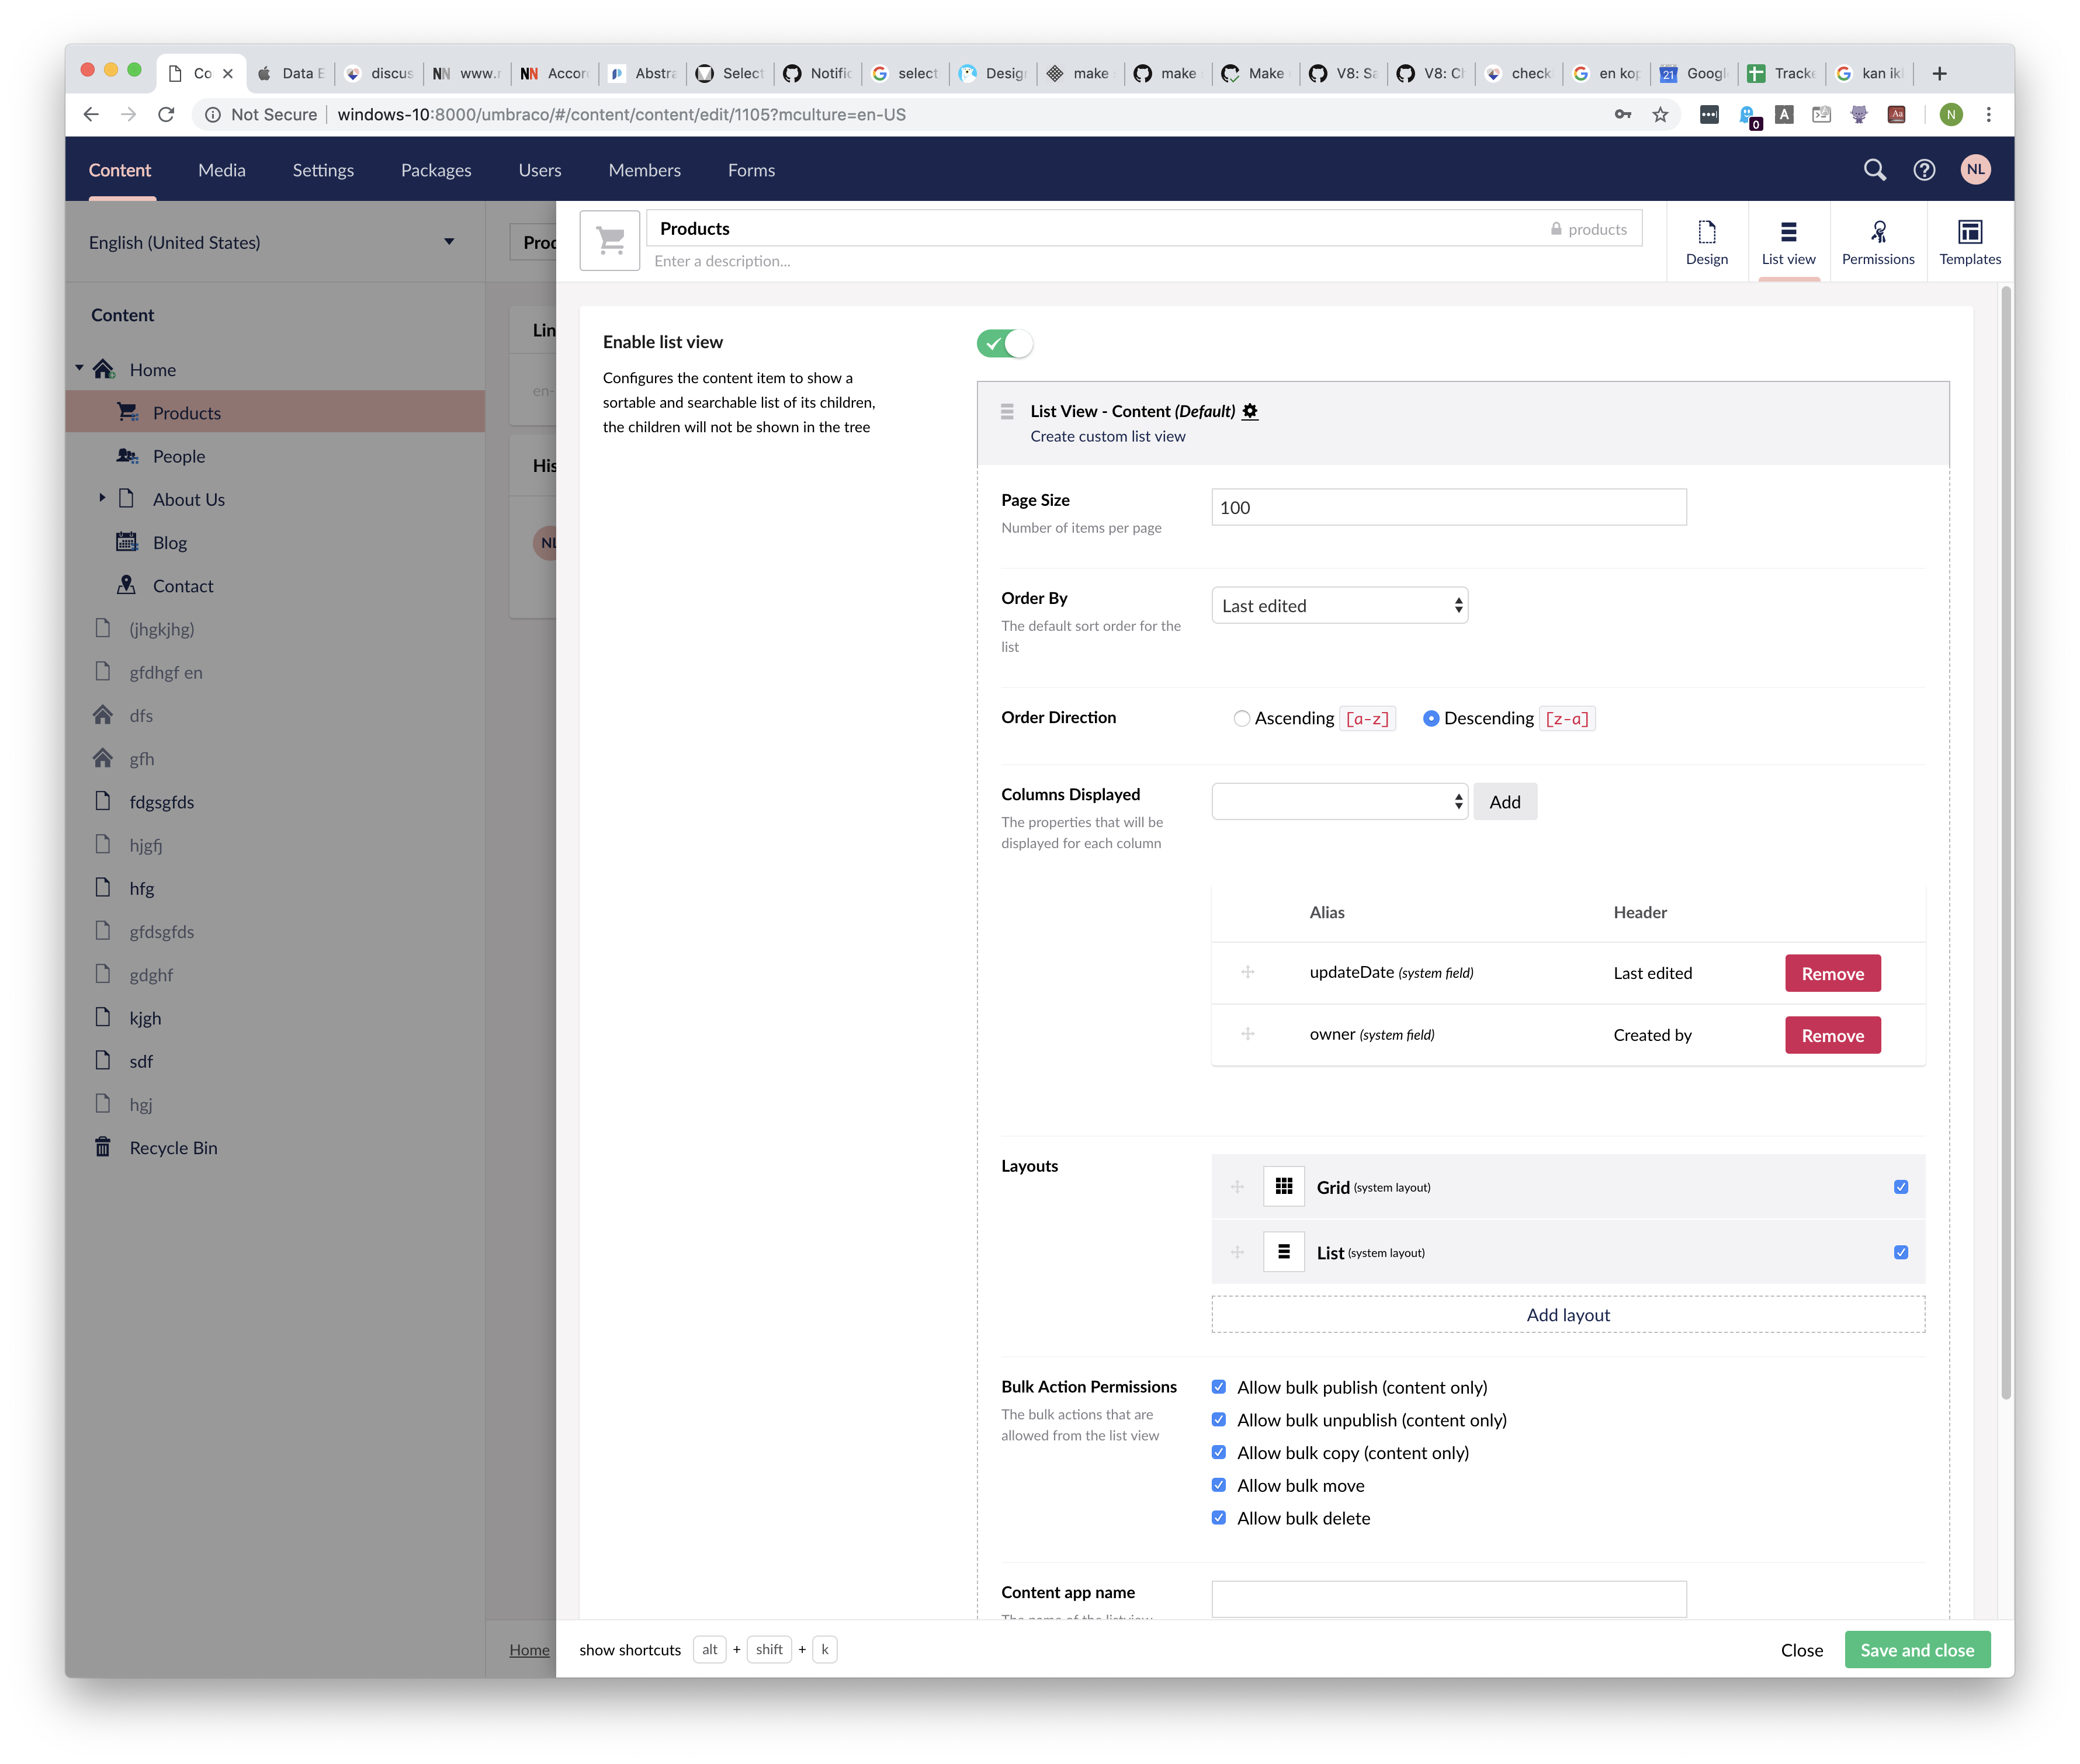Open the Packages section

click(x=435, y=170)
